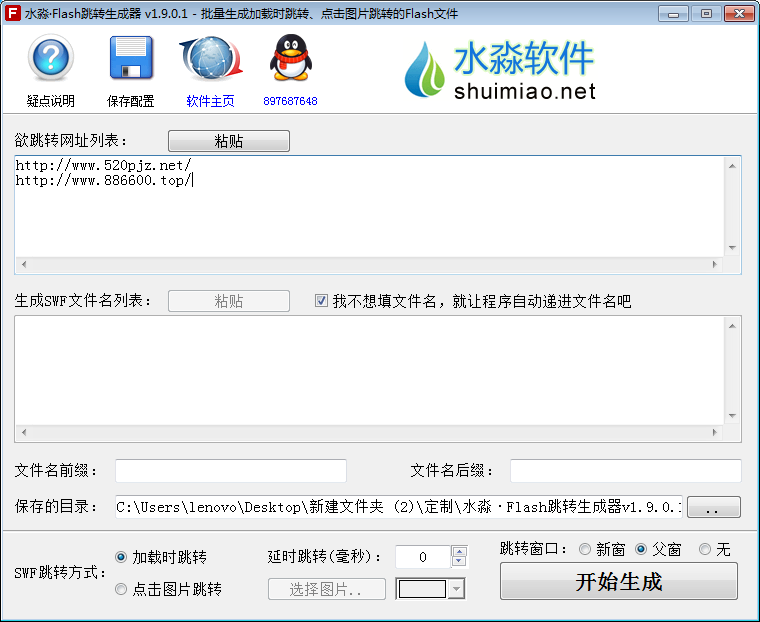Click SWF list vertical scrollbar up arrow
The width and height of the screenshot is (760, 622).
732,326
